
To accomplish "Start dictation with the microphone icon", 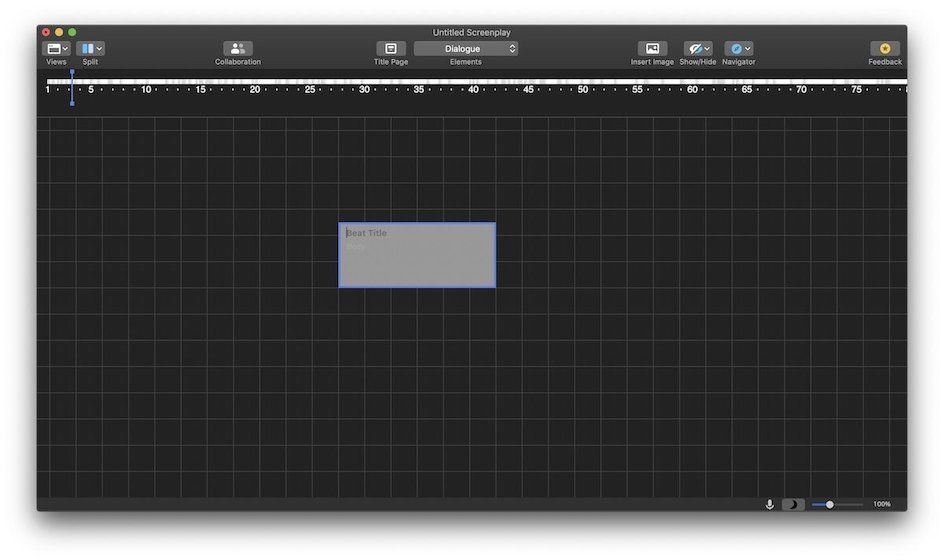I will click(x=769, y=504).
